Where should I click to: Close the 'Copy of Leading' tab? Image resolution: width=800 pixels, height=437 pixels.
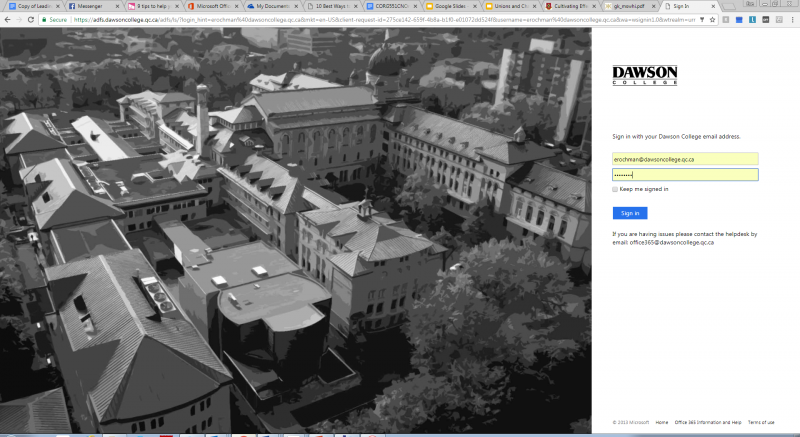tap(58, 6)
